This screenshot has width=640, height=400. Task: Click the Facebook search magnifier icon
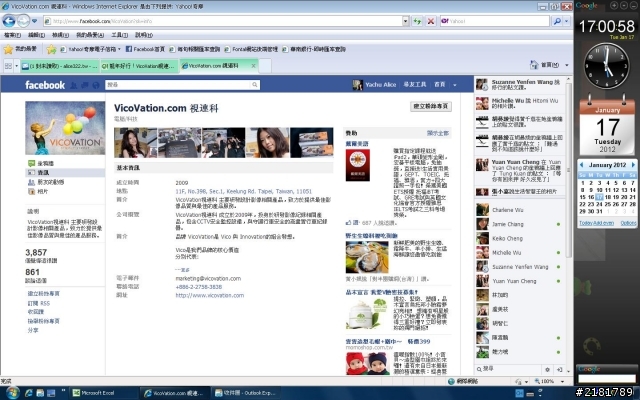tap(255, 84)
